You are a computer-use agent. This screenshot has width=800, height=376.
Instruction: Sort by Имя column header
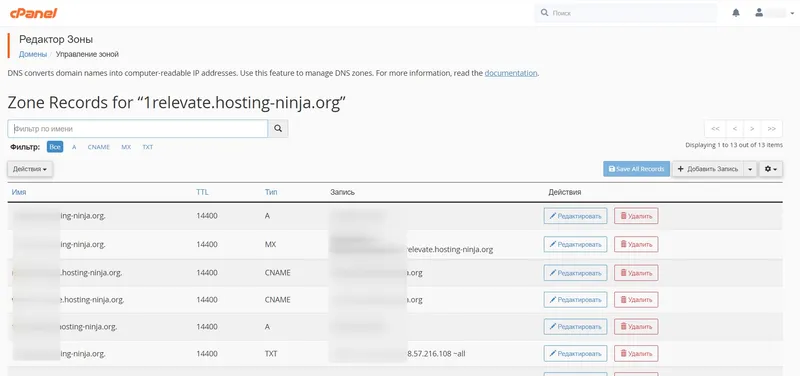(19, 192)
